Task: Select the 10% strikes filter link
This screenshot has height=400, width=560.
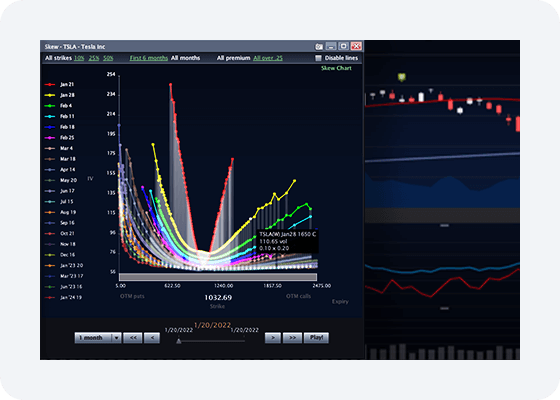Action: coord(79,58)
